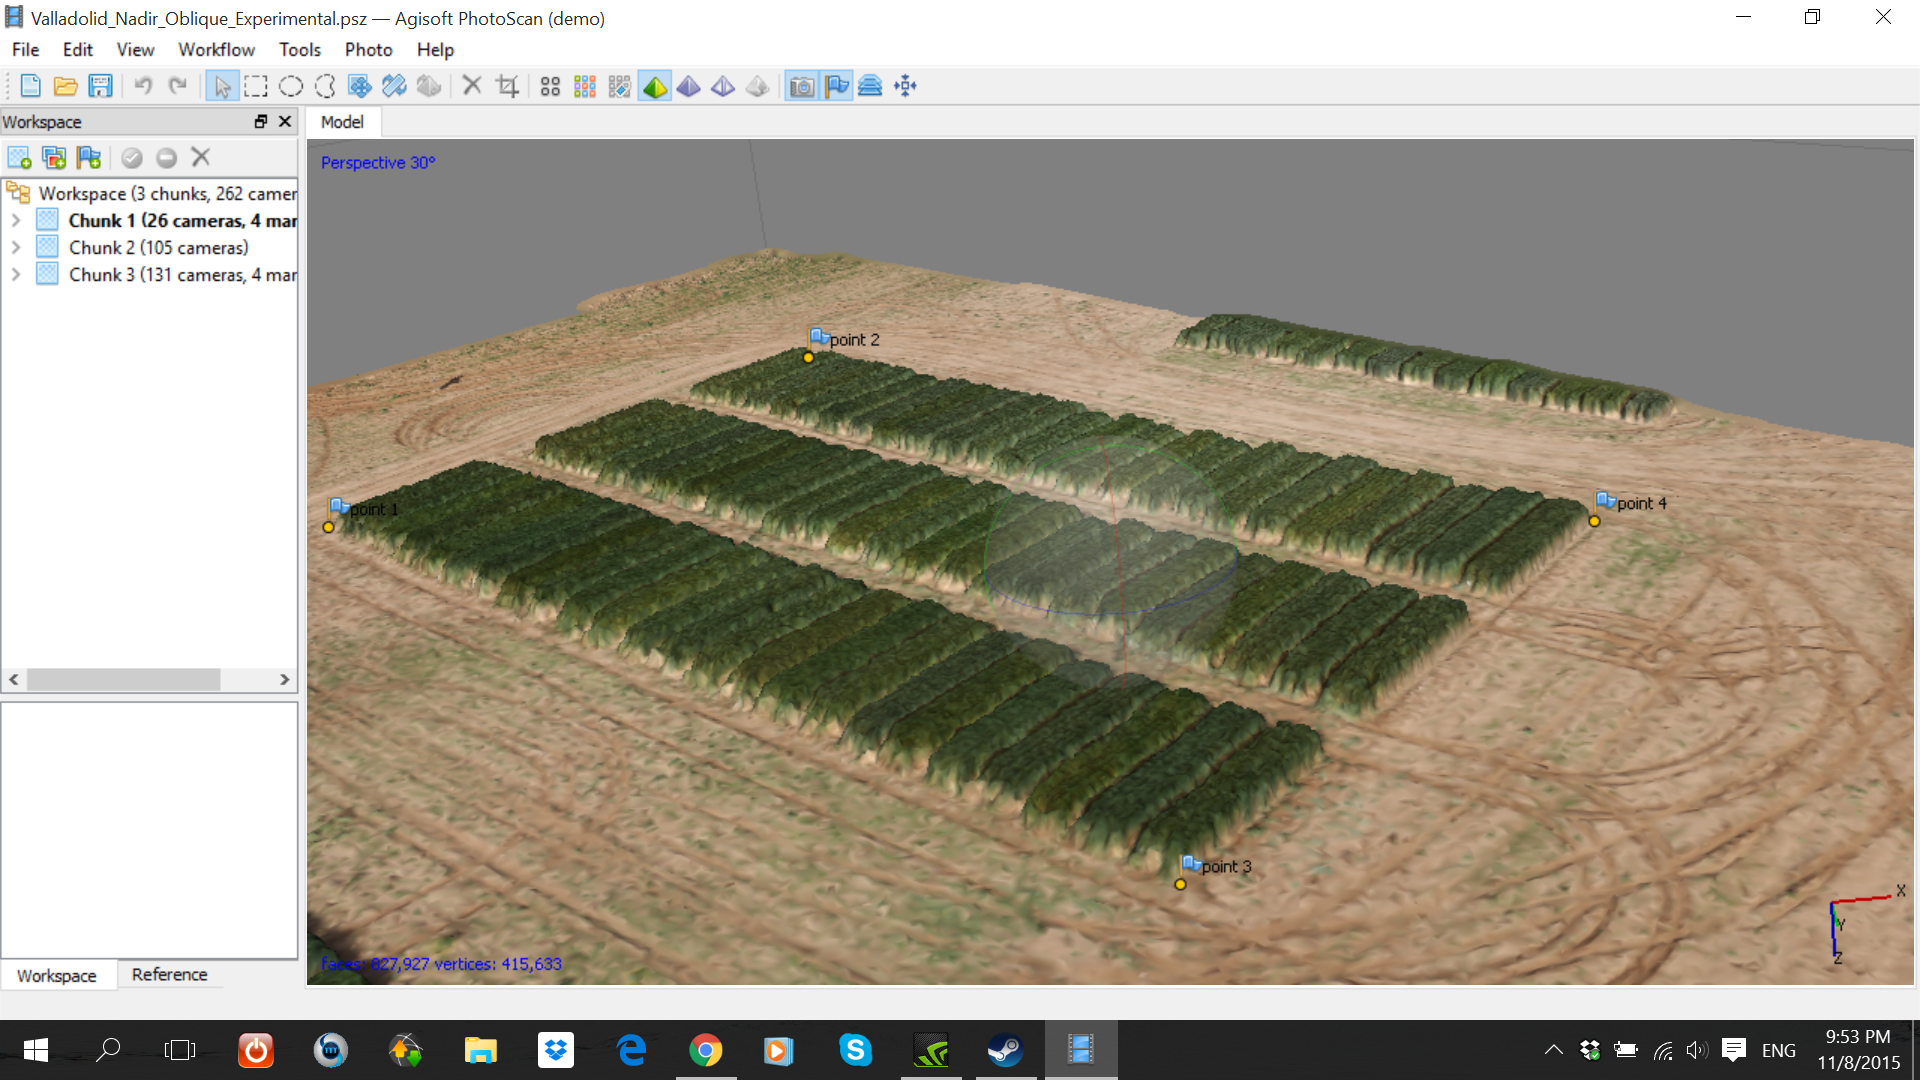Click the Add Chunk icon
This screenshot has height=1080, width=1920.
[x=19, y=157]
